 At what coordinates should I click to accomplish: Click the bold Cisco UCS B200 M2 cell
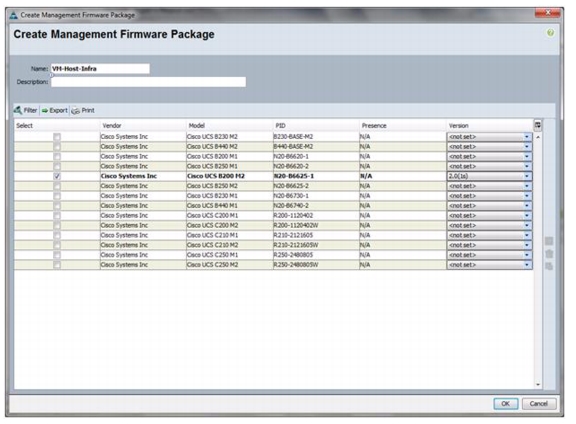pos(230,176)
